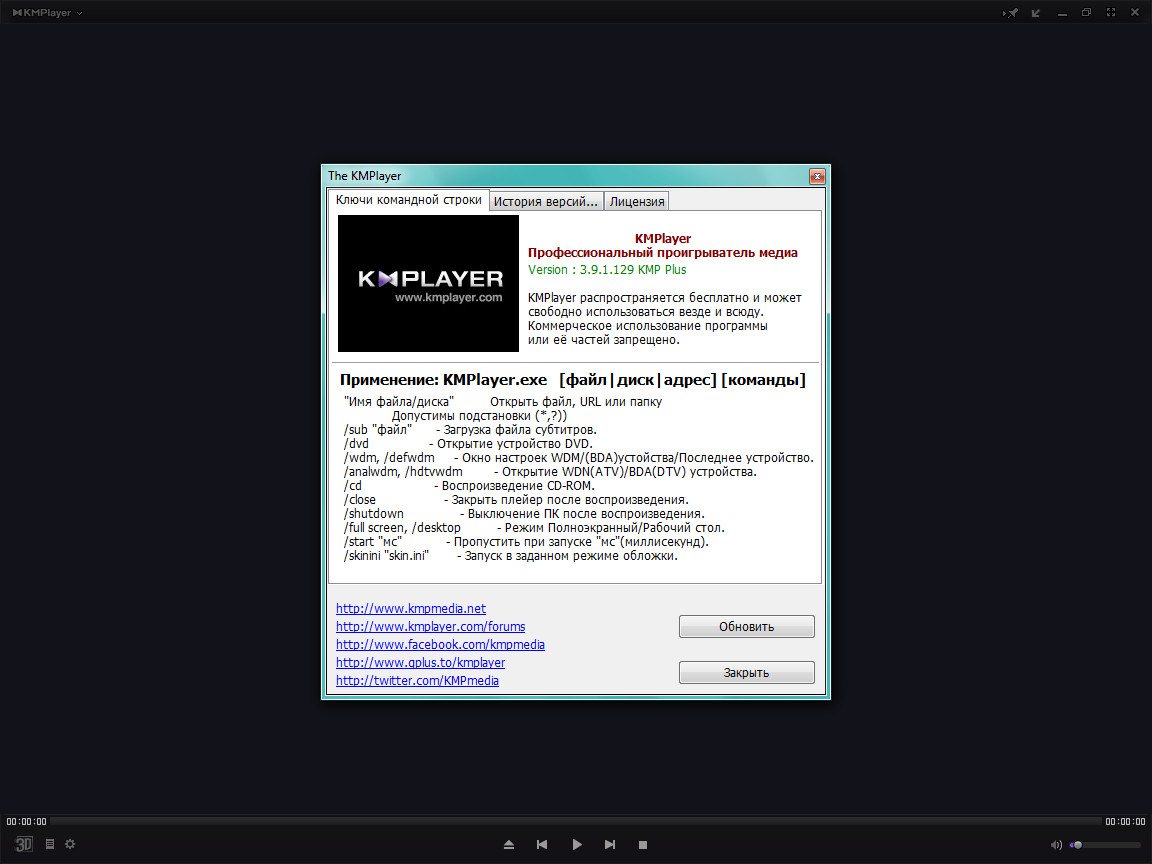Open the kmpmedia.net link
The height and width of the screenshot is (864, 1152).
pyautogui.click(x=411, y=608)
